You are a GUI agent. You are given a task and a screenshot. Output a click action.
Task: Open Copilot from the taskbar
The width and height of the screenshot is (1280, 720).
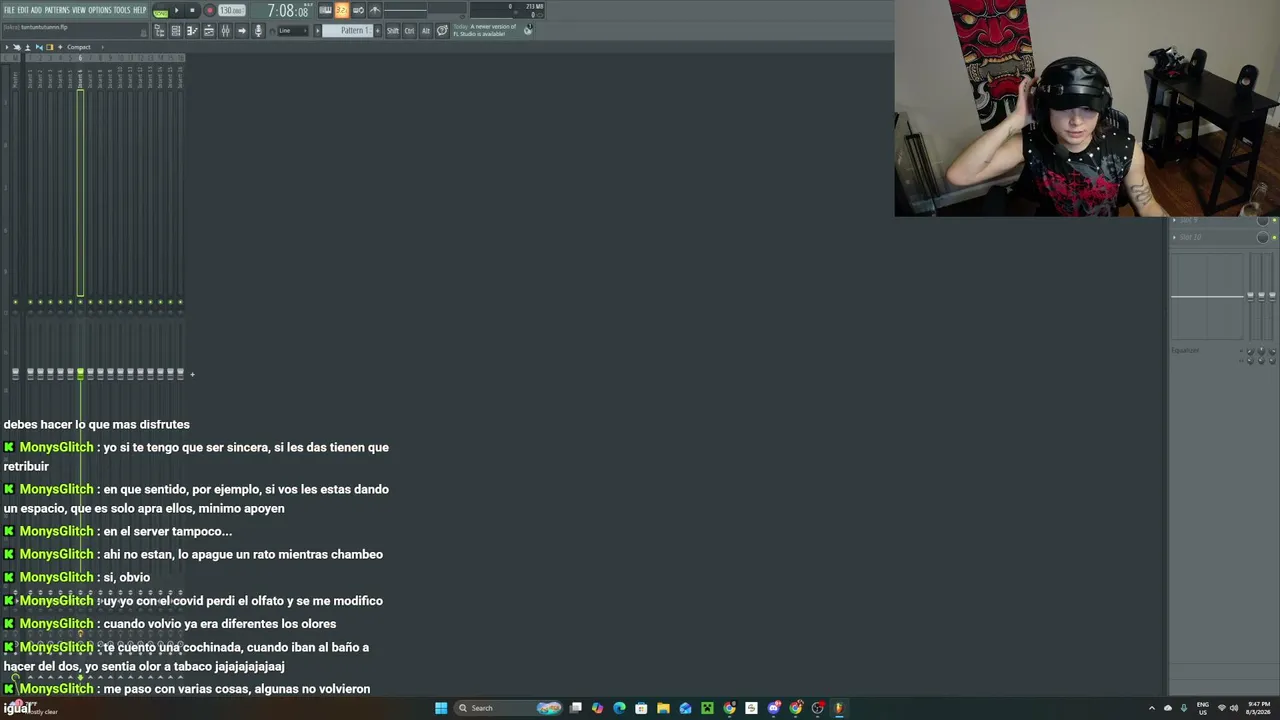point(598,708)
